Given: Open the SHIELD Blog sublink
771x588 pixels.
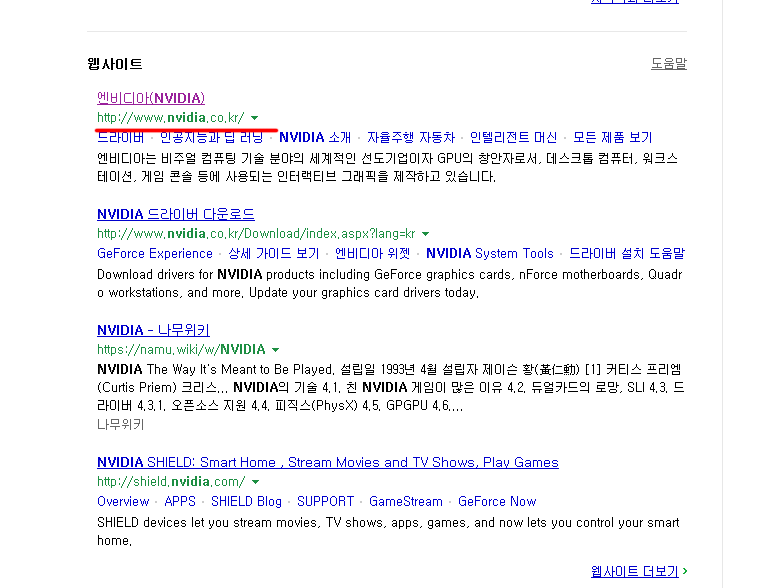Looking at the screenshot, I should pos(246,501).
